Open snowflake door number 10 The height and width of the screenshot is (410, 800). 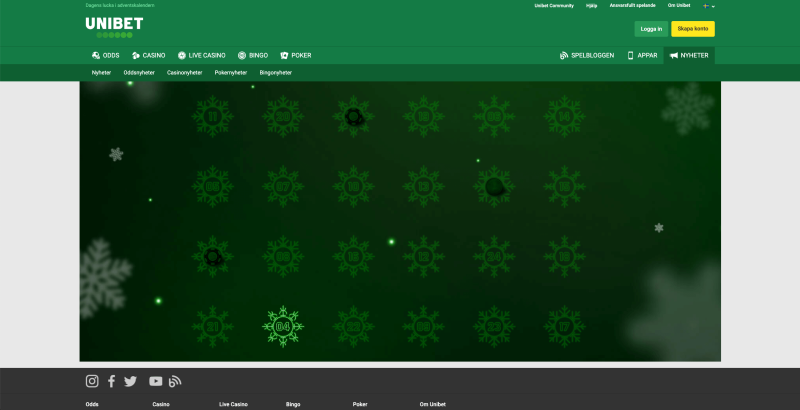354,186
